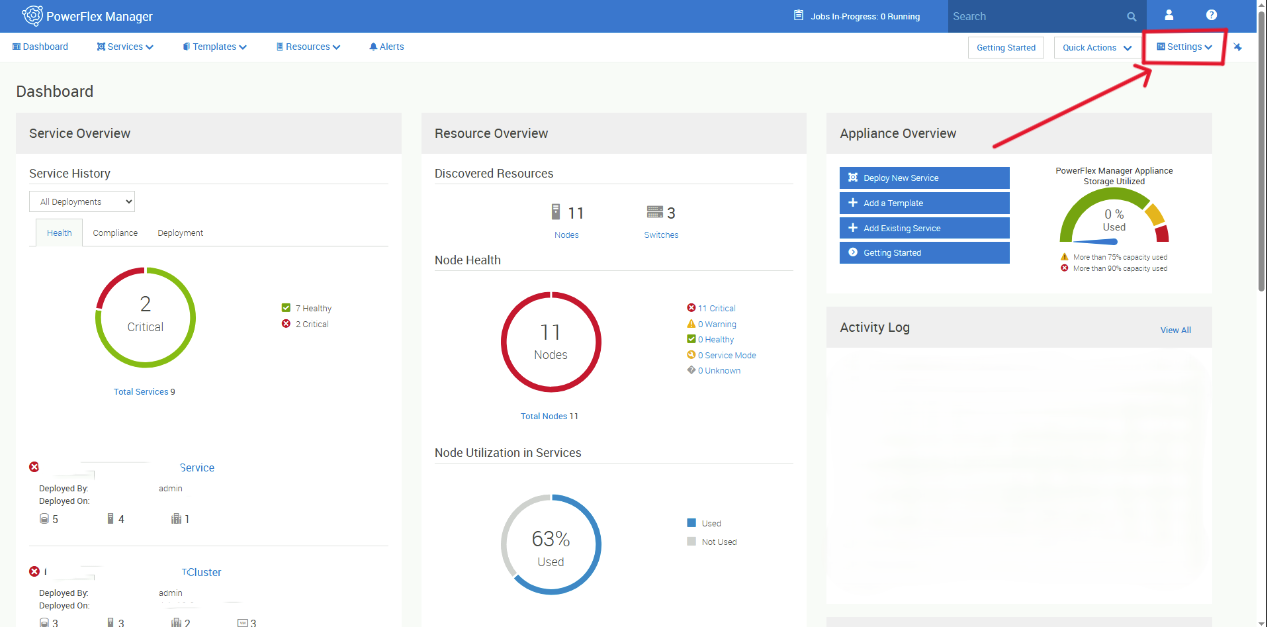This screenshot has width=1267, height=627.
Task: Click the pin icon beside Settings
Action: pyautogui.click(x=1238, y=47)
